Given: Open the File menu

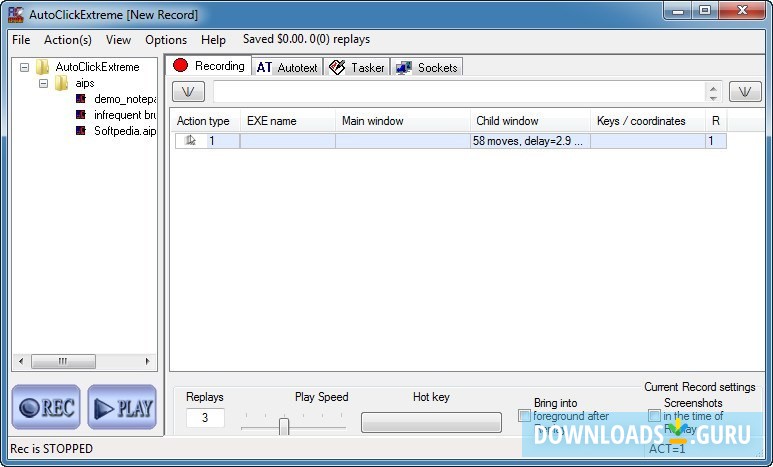Looking at the screenshot, I should click(21, 39).
